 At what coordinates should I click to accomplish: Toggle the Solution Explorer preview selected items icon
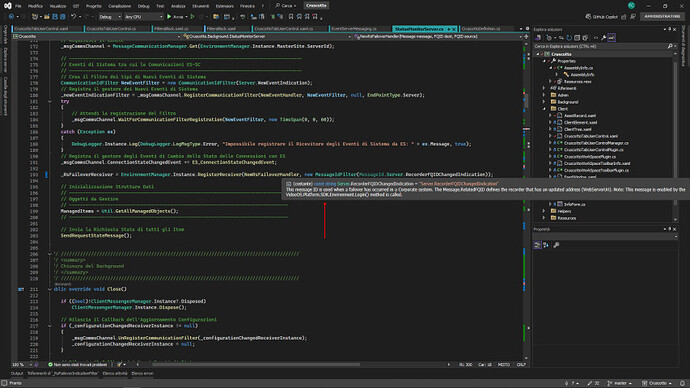[x=612, y=38]
